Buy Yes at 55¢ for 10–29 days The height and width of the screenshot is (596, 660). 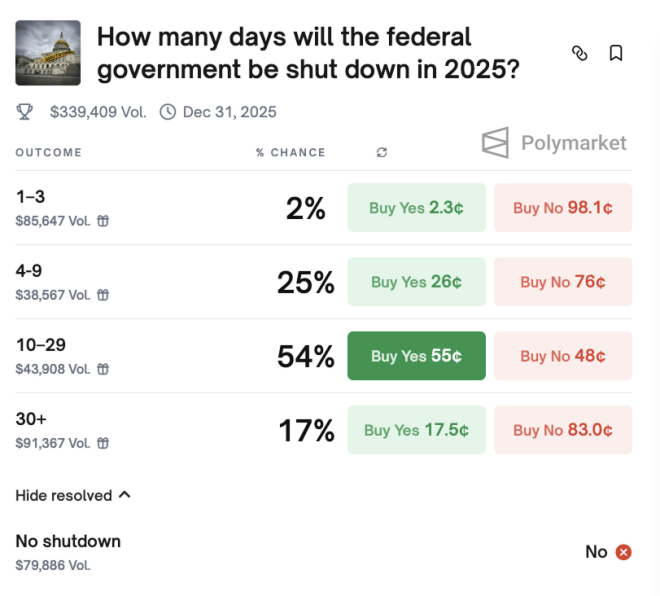tap(416, 356)
